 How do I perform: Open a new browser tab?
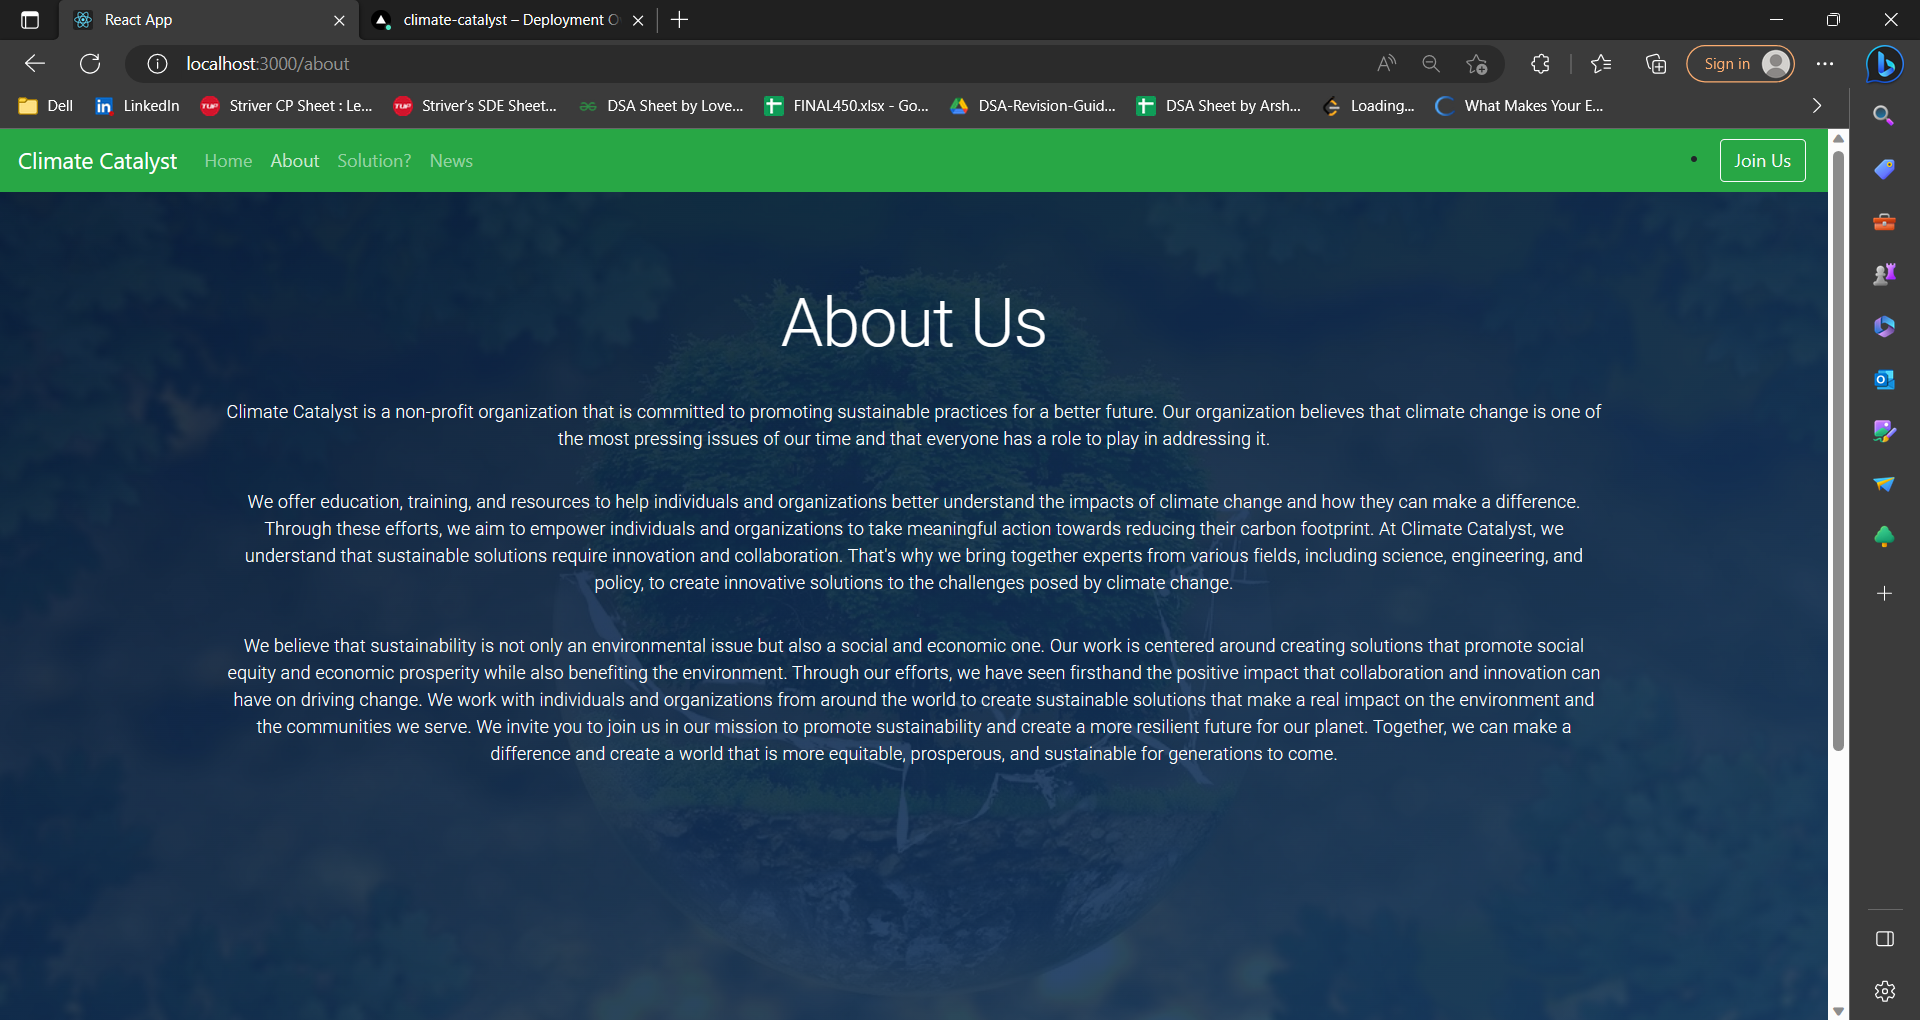pyautogui.click(x=679, y=20)
